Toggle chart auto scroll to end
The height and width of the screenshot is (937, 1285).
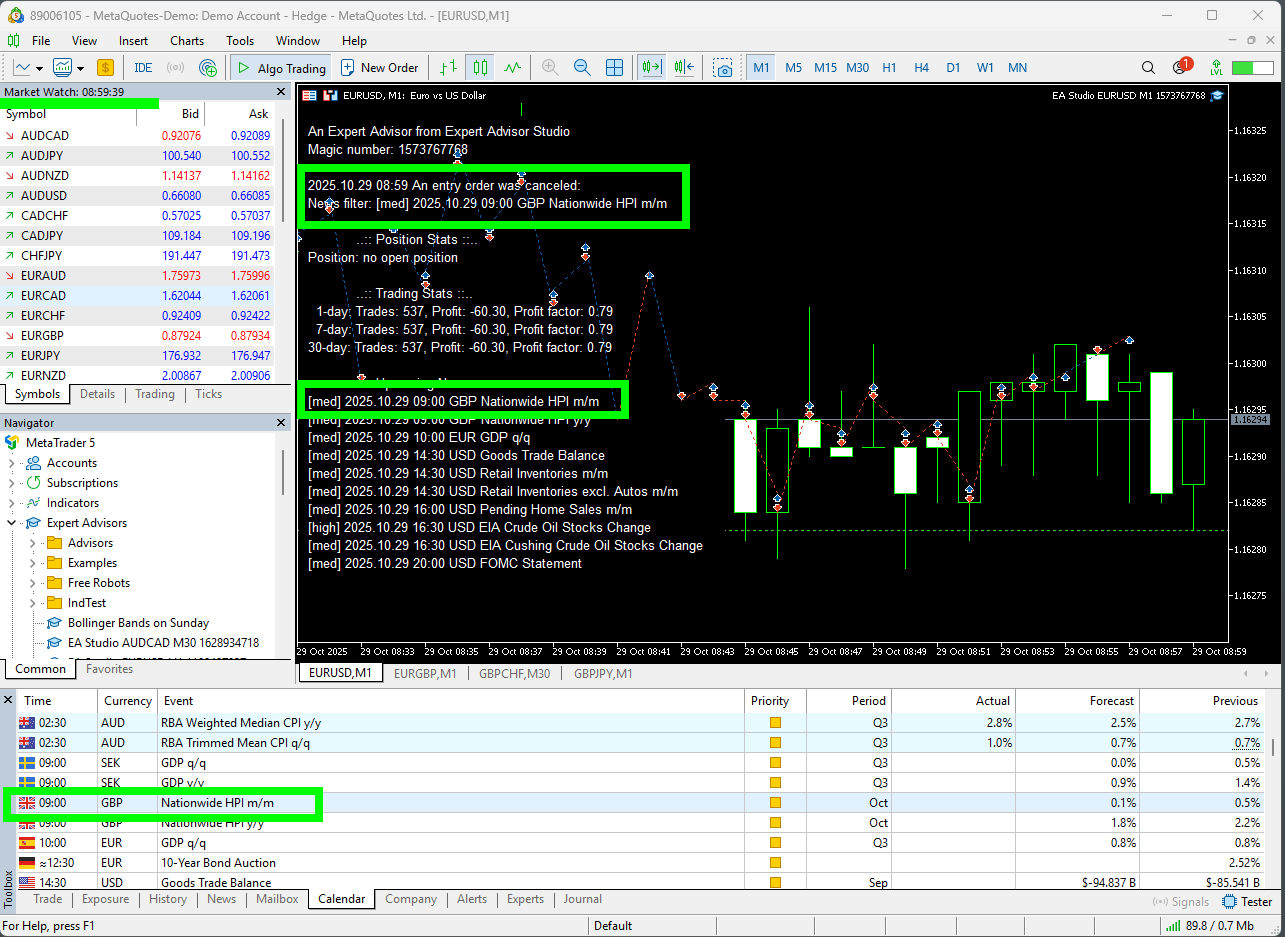pos(652,68)
